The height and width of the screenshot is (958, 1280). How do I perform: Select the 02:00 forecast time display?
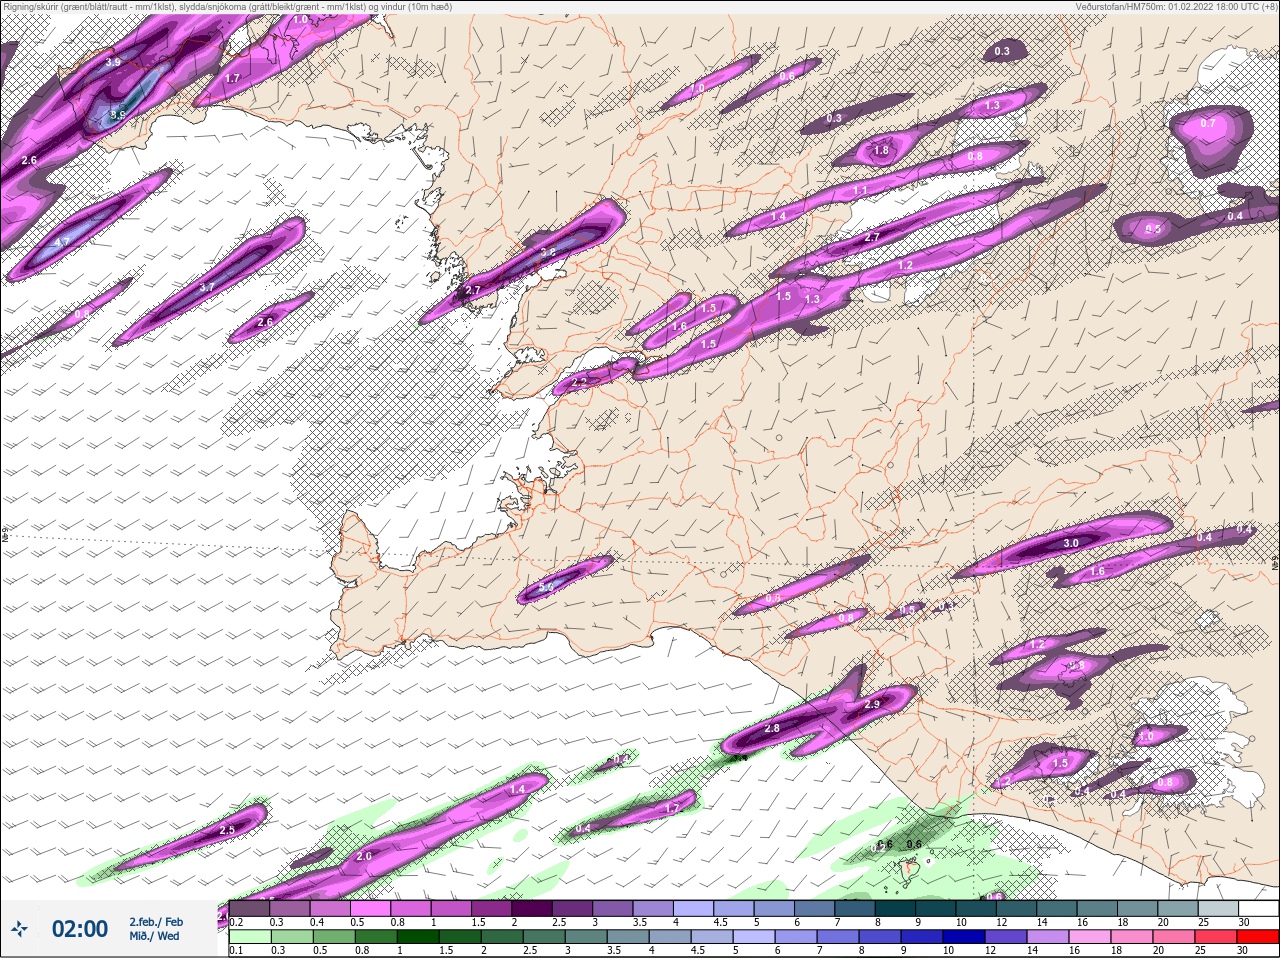[80, 929]
